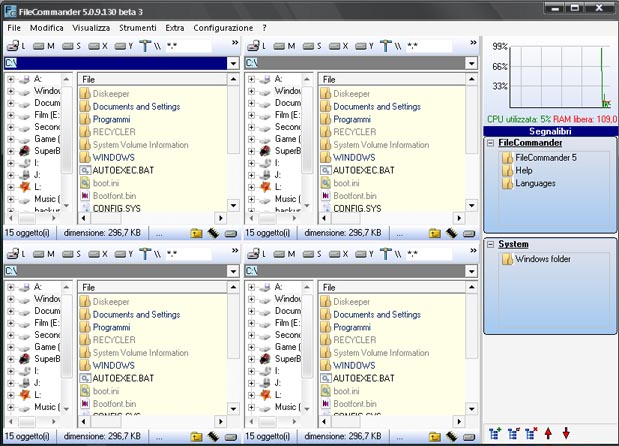Move bookmark up with red up arrow
This screenshot has height=446, width=619.
(x=548, y=433)
